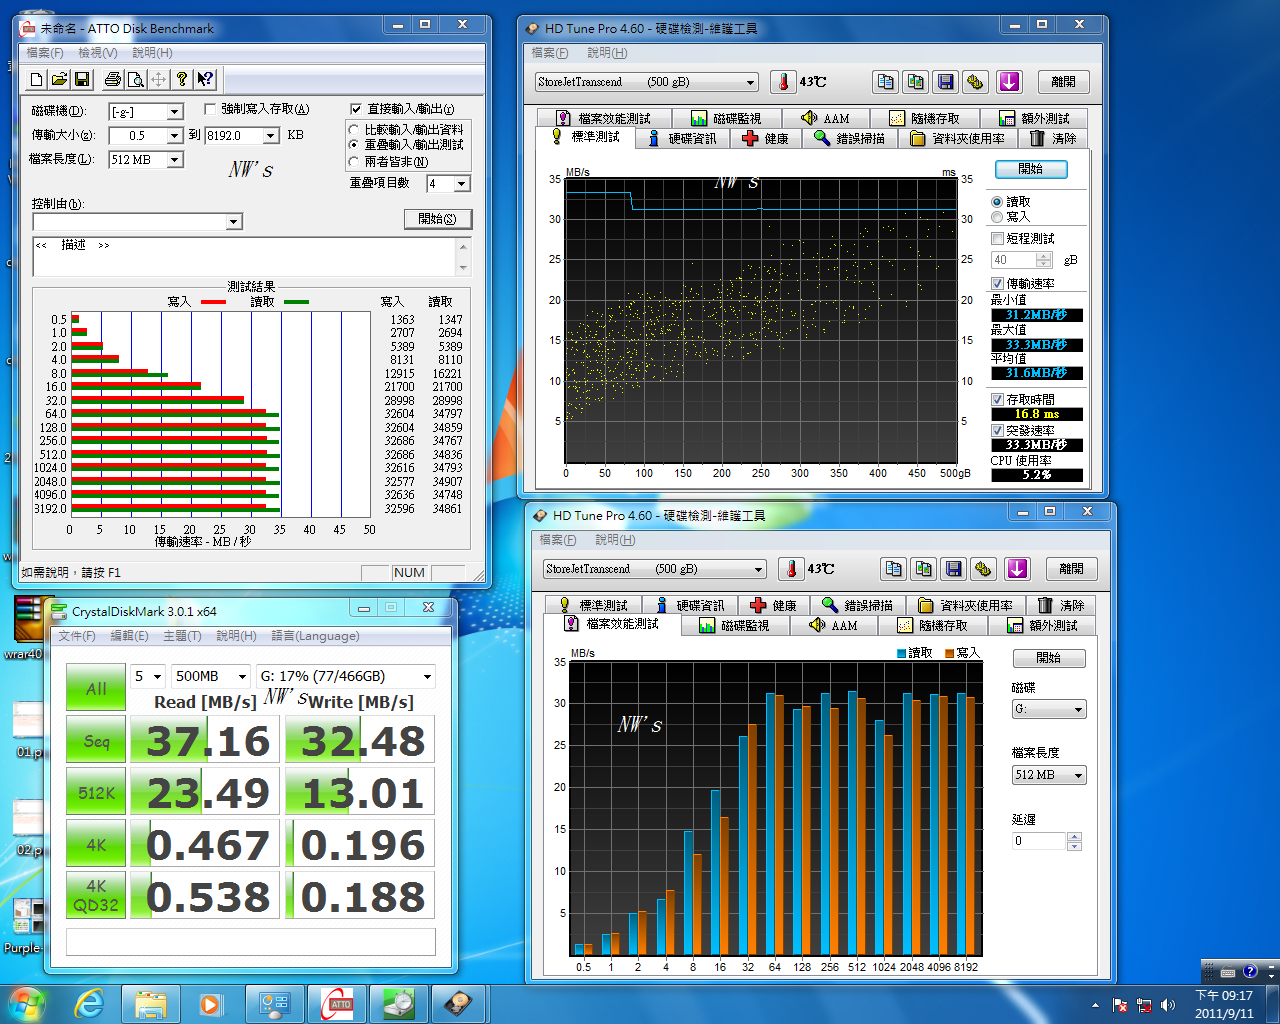Click the New file icon in ATTO toolbar
This screenshot has height=1024, width=1280.
click(37, 79)
